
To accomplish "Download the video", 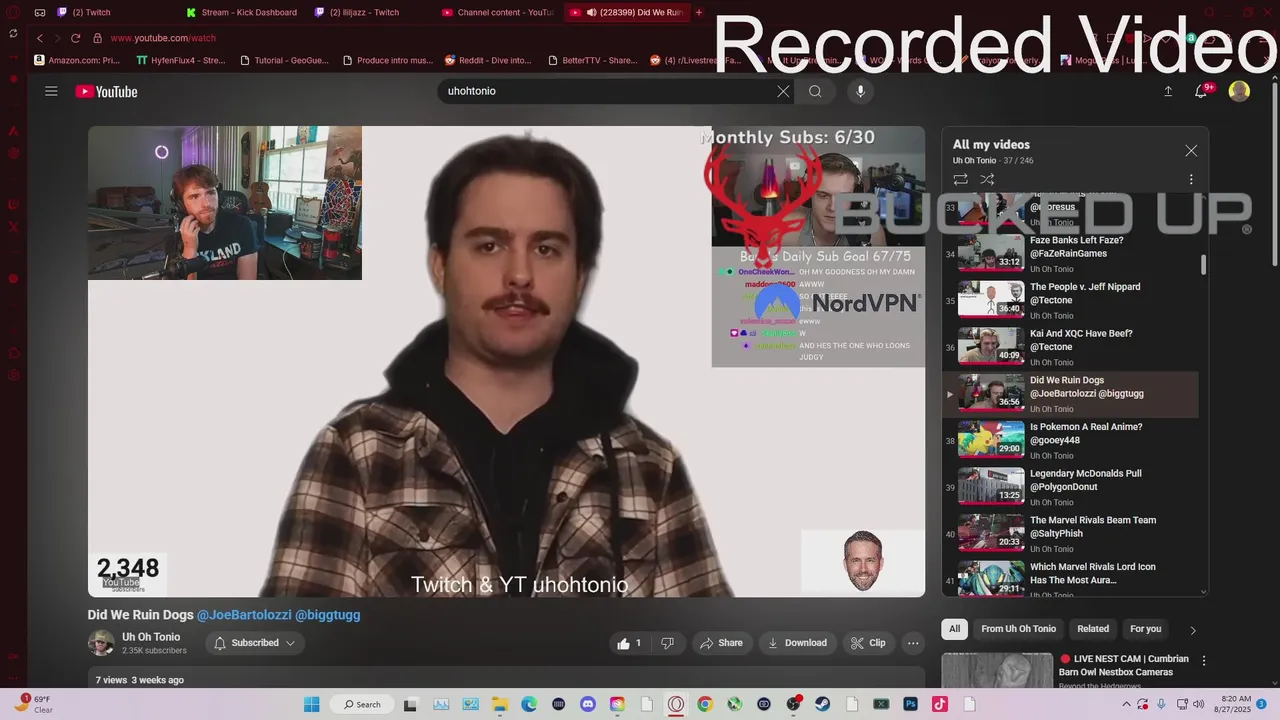I will [797, 643].
